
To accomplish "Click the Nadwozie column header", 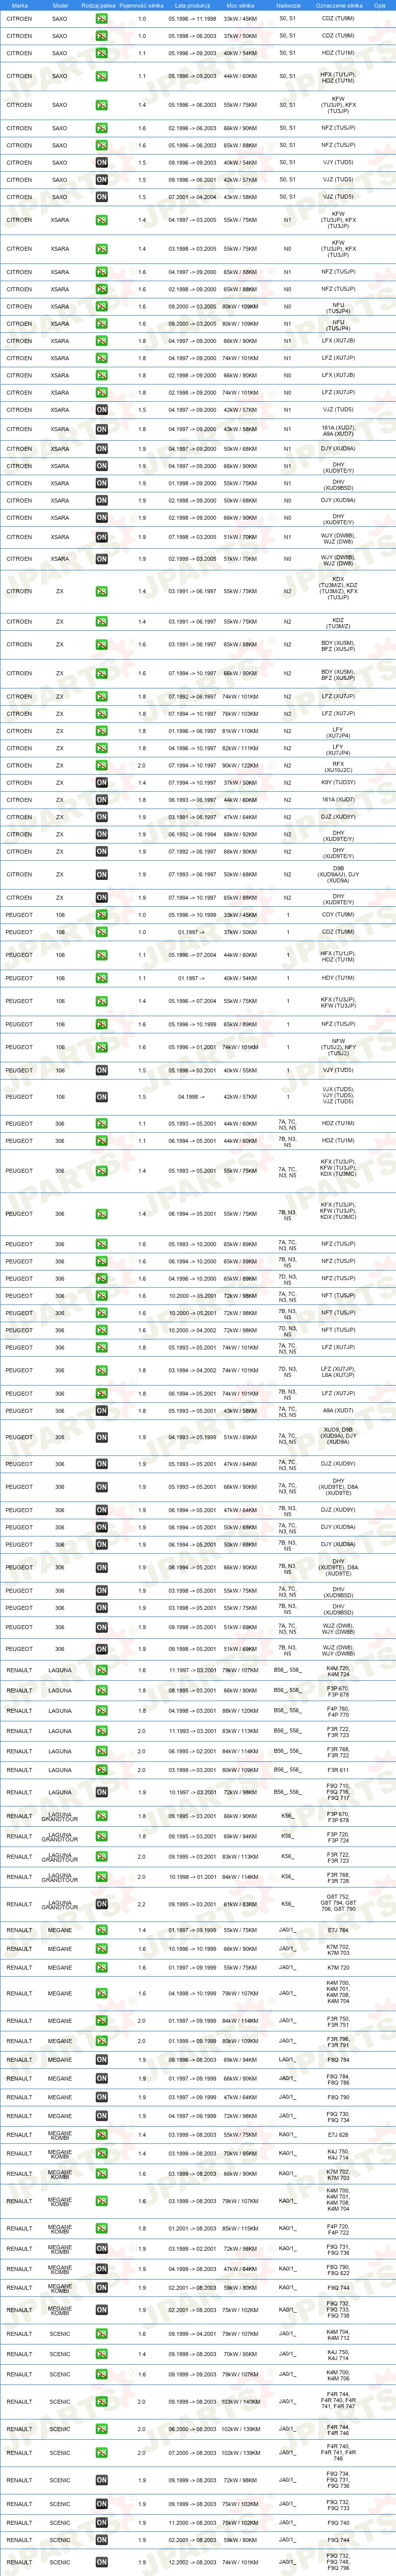I will tap(288, 5).
